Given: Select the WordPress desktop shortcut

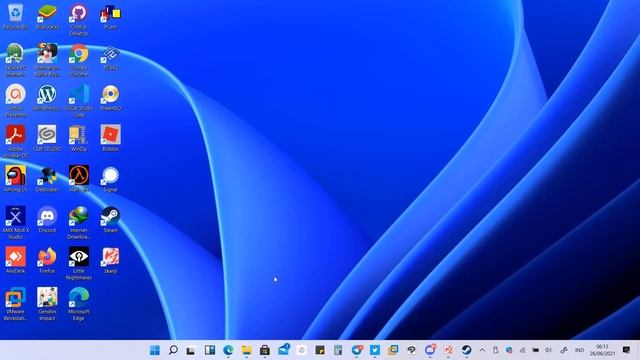Looking at the screenshot, I should pos(47,97).
